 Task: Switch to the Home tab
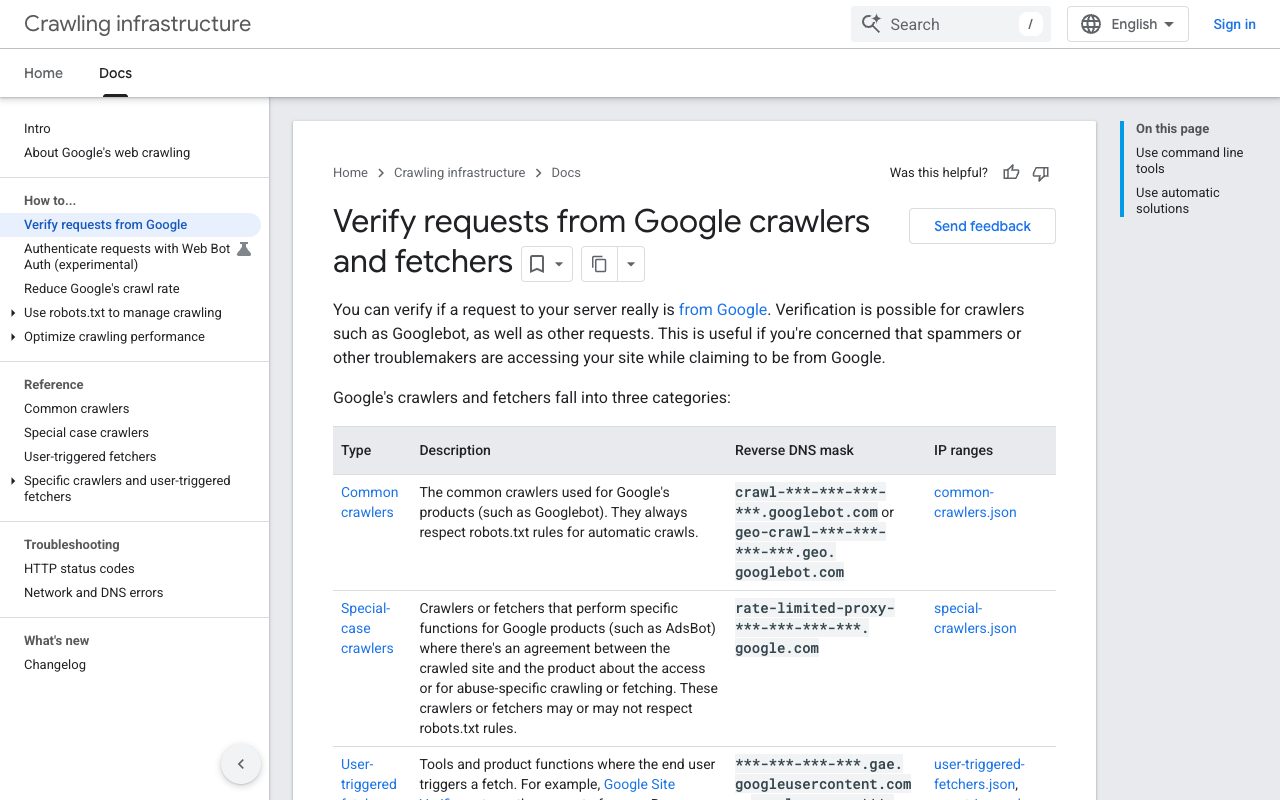pyautogui.click(x=43, y=73)
